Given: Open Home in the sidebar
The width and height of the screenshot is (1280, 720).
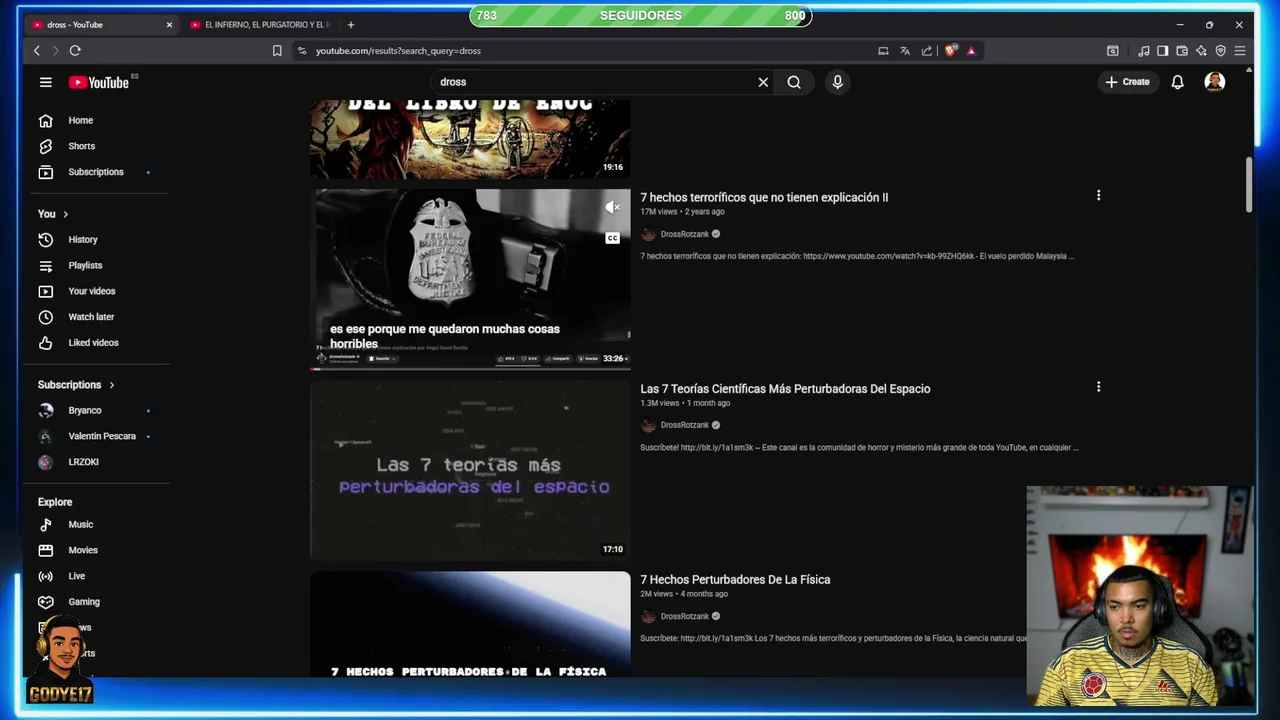Looking at the screenshot, I should click(80, 120).
